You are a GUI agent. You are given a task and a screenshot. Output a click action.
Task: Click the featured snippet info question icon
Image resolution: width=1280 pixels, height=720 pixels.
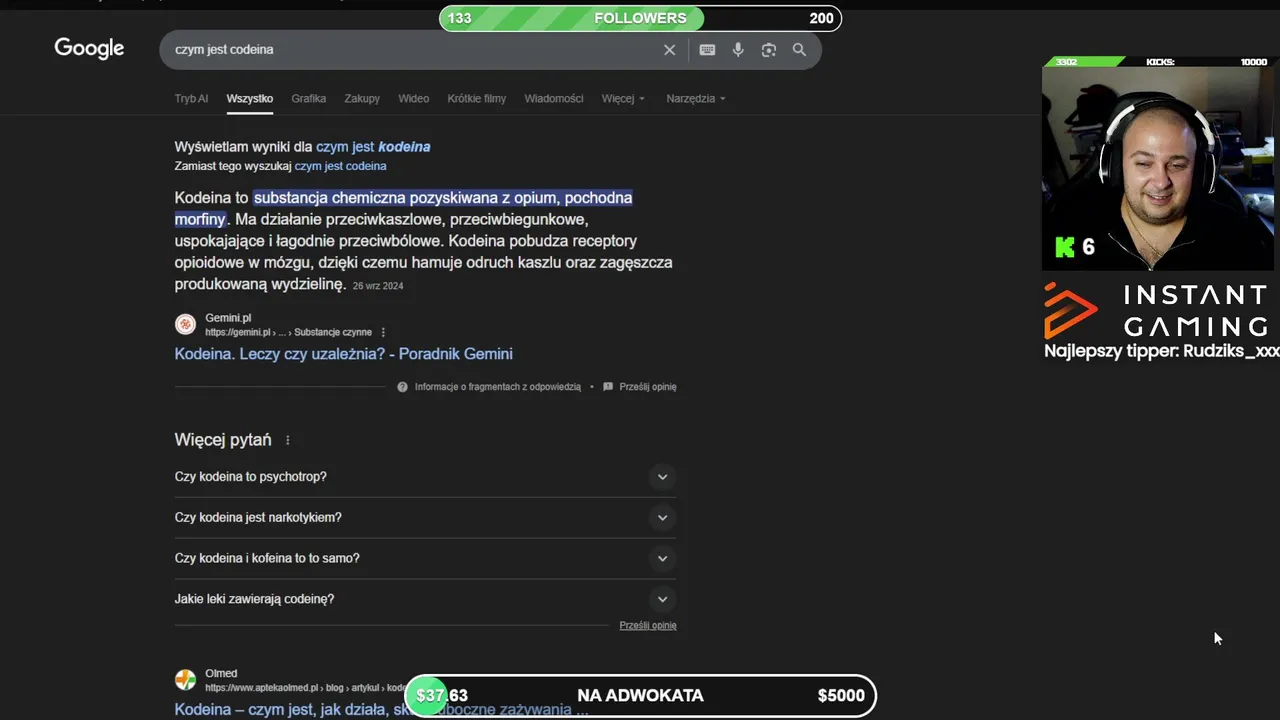click(x=403, y=387)
